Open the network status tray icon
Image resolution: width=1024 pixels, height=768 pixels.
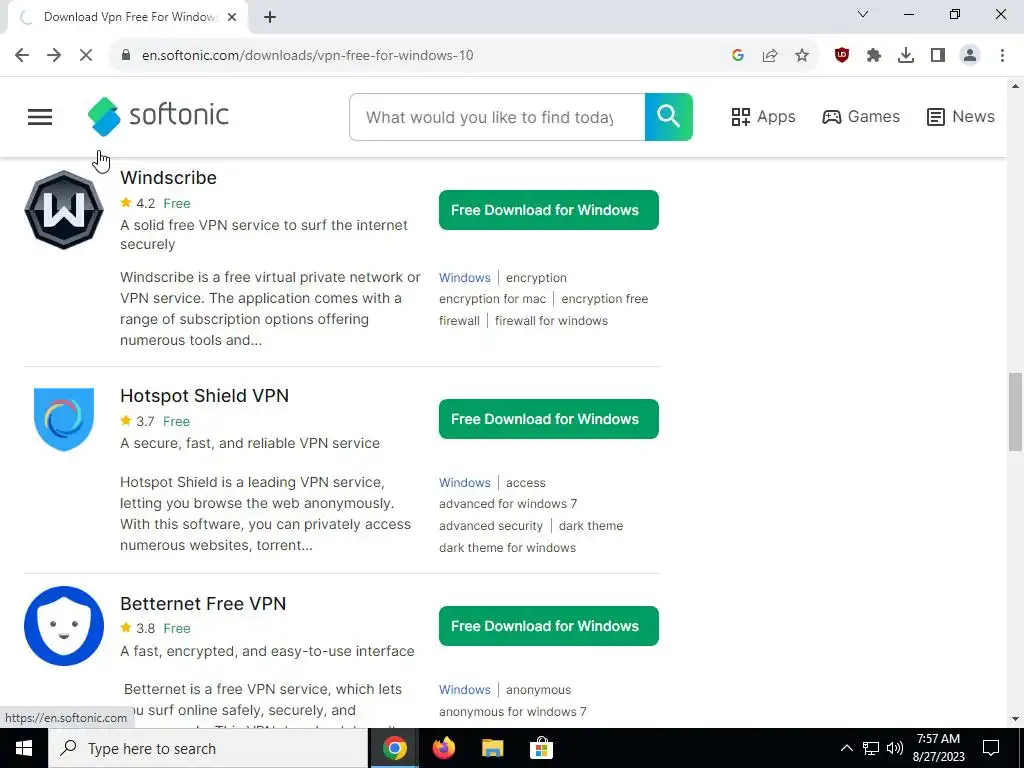coord(871,748)
